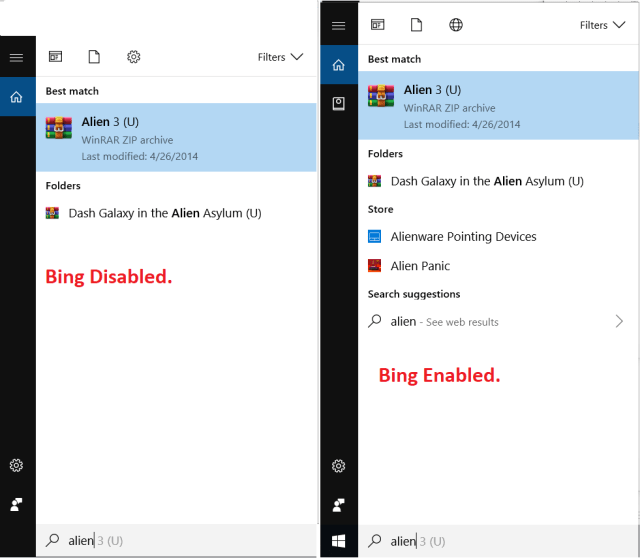Select Home icon in Bing Enabled sidebar

point(338,64)
